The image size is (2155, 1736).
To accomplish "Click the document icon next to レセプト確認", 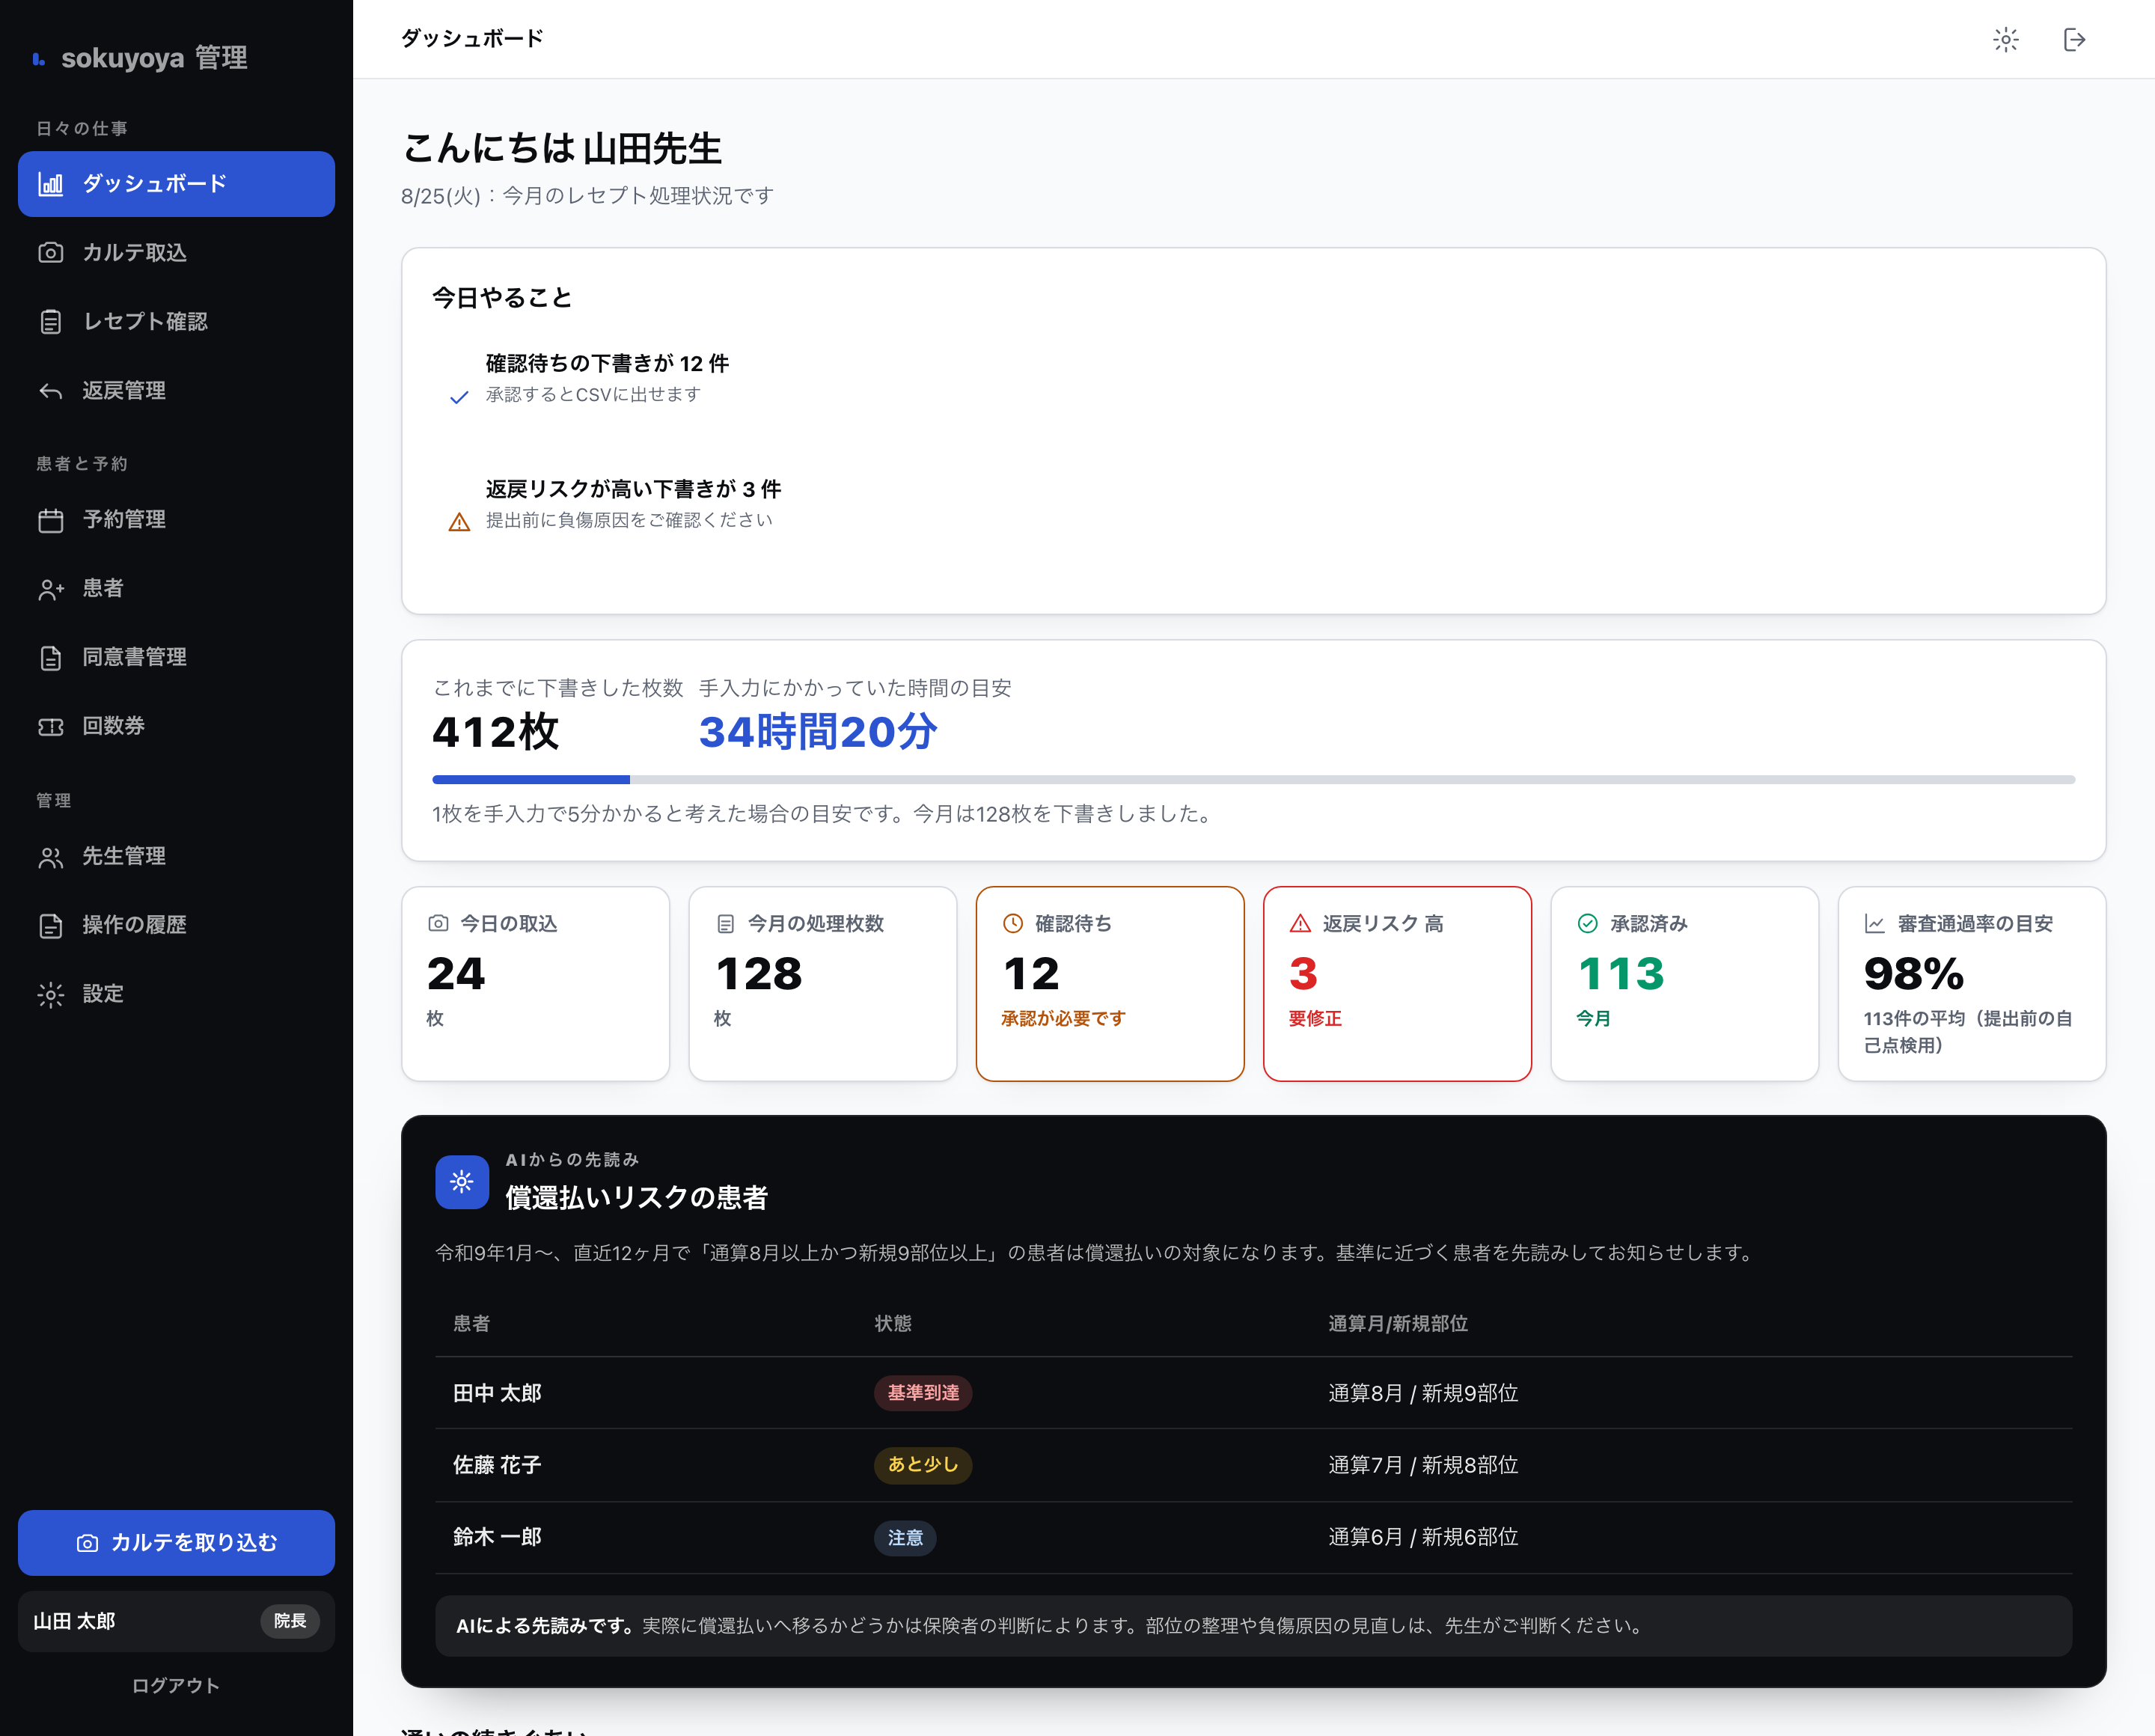I will (50, 322).
